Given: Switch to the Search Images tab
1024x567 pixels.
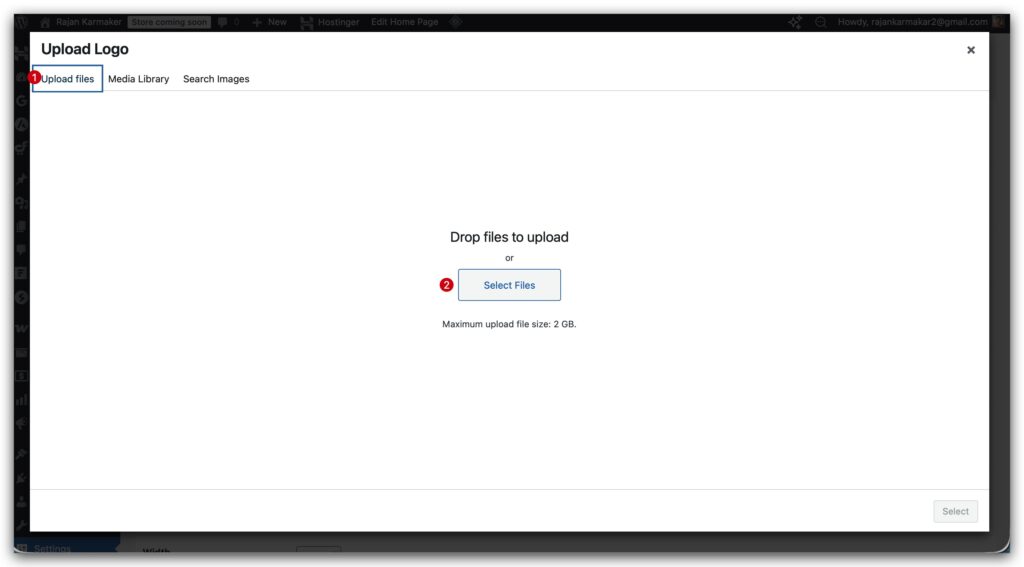Looking at the screenshot, I should tap(216, 79).
